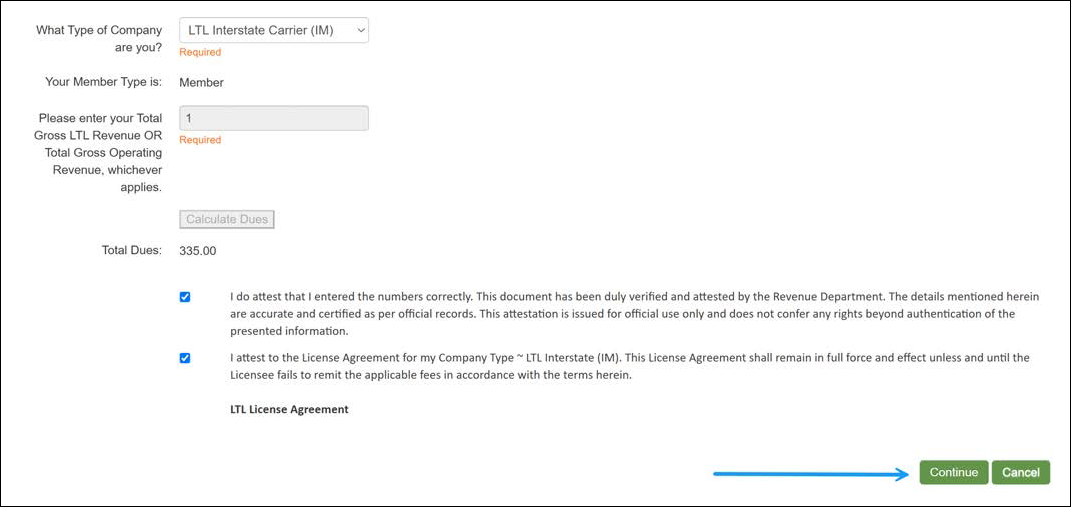Click the 'Your Member Type is' label
The image size is (1071, 507).
103,83
